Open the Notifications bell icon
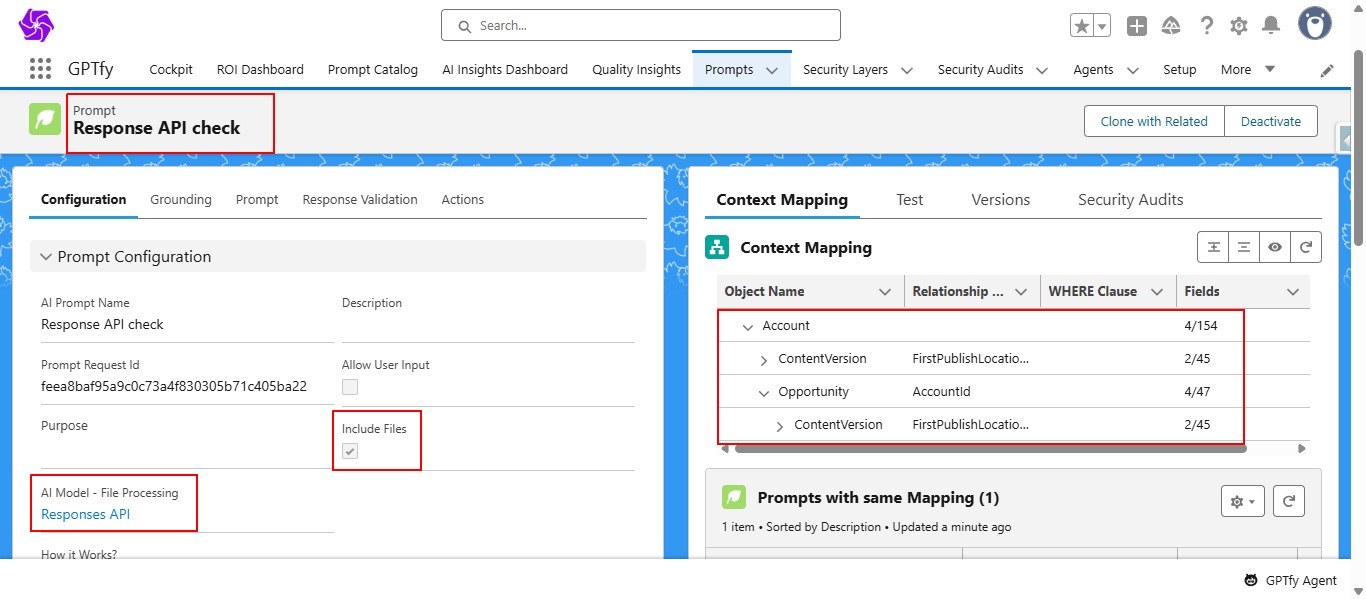This screenshot has width=1366, height=599. (x=1271, y=26)
